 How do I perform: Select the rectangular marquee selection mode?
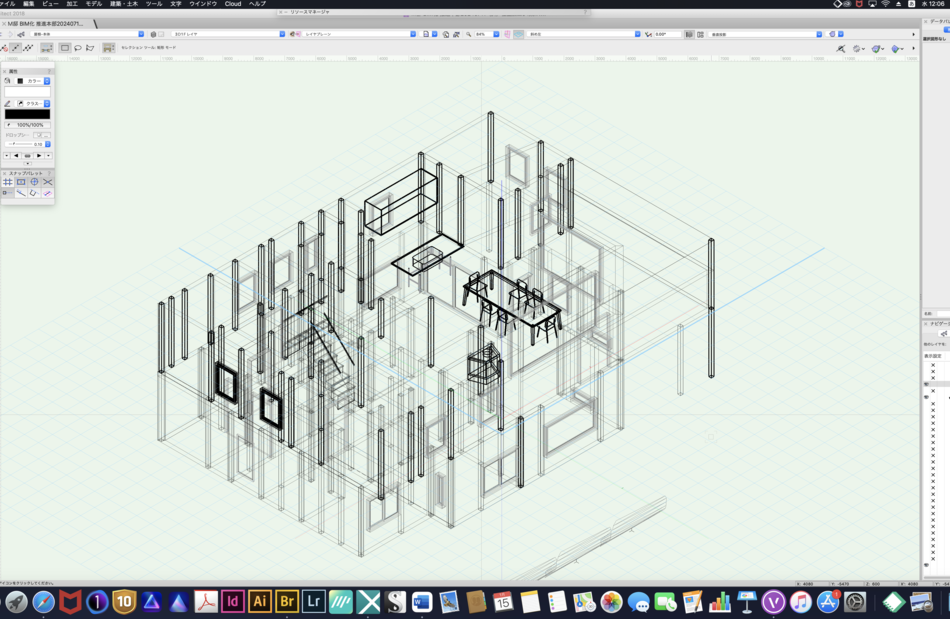65,48
